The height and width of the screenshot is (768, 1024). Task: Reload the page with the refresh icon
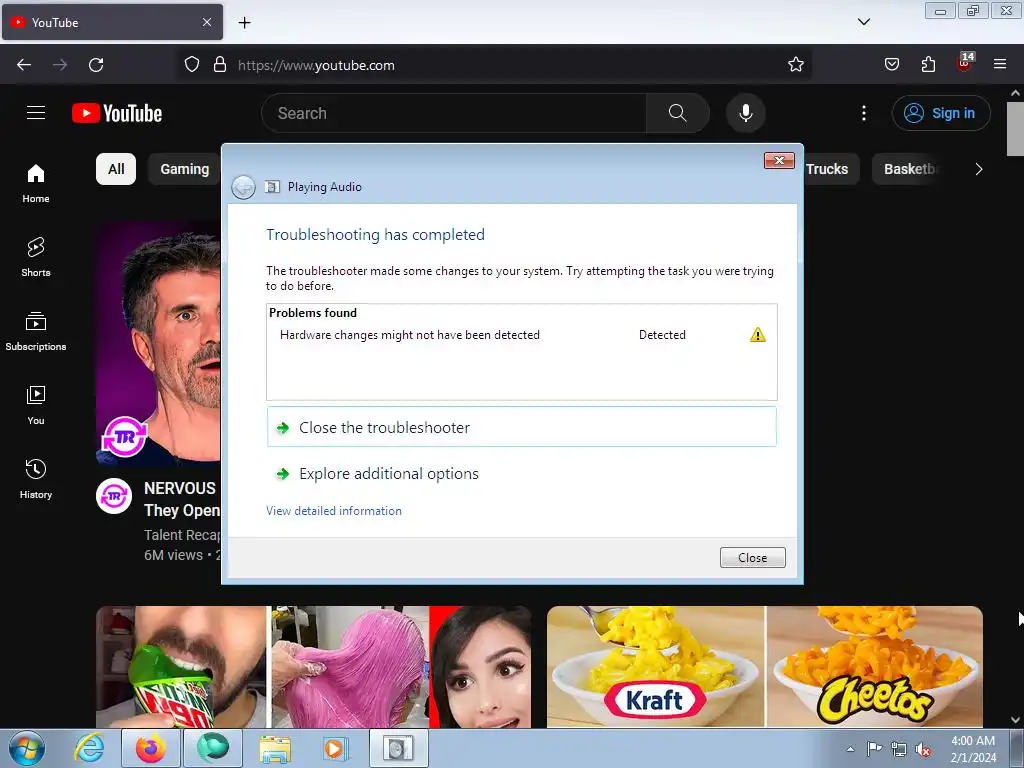coord(96,65)
